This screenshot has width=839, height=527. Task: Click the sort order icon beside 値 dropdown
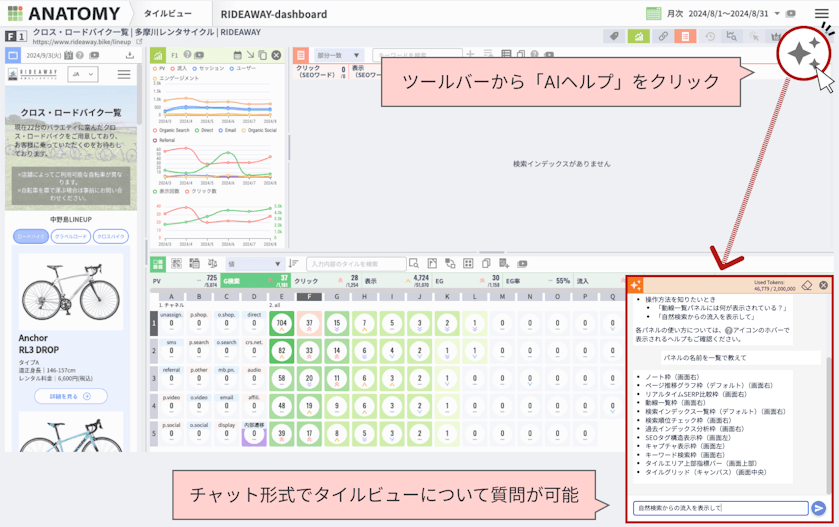tap(293, 263)
